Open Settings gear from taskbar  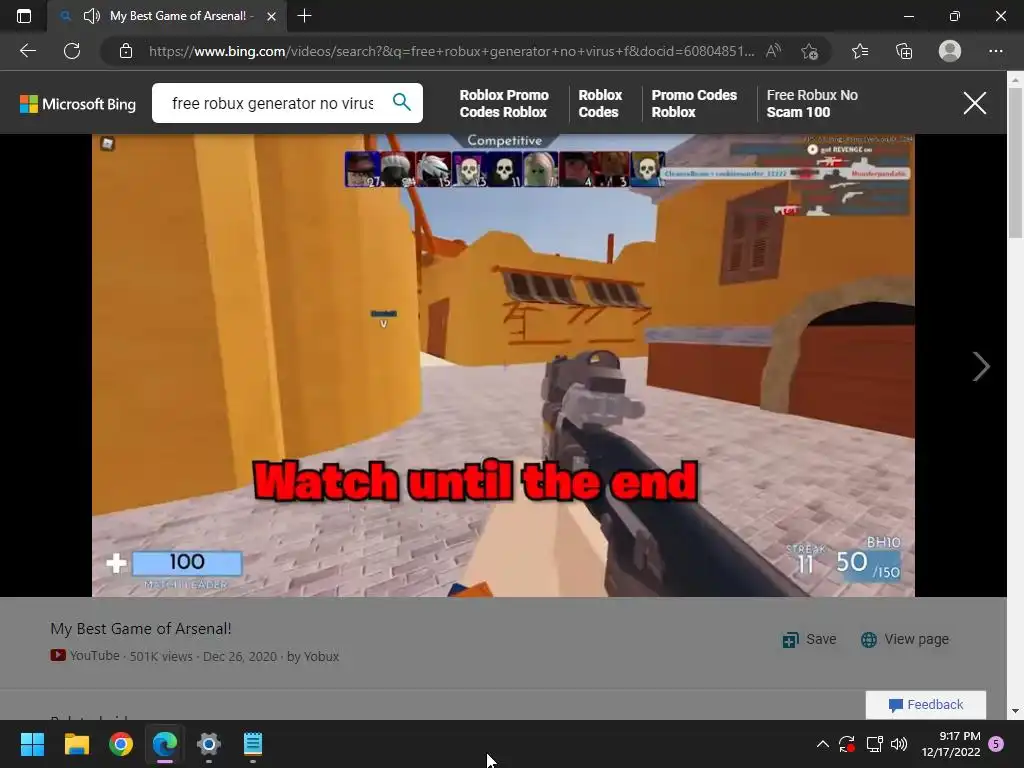(x=209, y=744)
